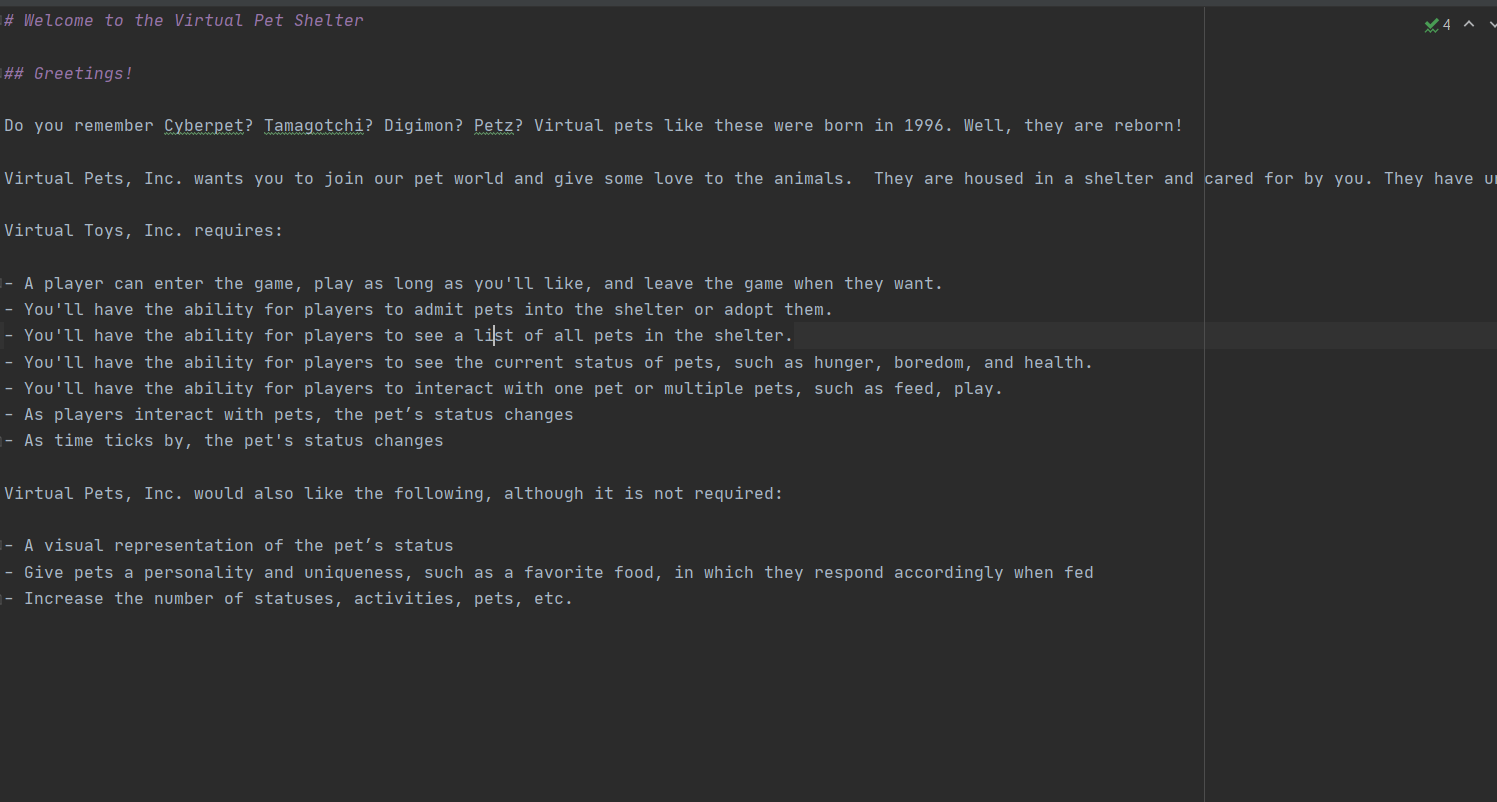Click the problem count number 4
This screenshot has width=1497, height=802.
click(1446, 25)
